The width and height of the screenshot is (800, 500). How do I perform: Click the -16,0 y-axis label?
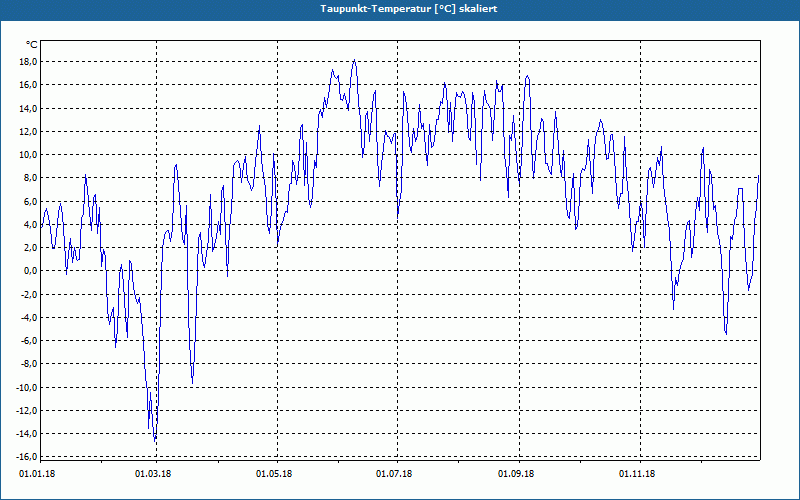27,457
